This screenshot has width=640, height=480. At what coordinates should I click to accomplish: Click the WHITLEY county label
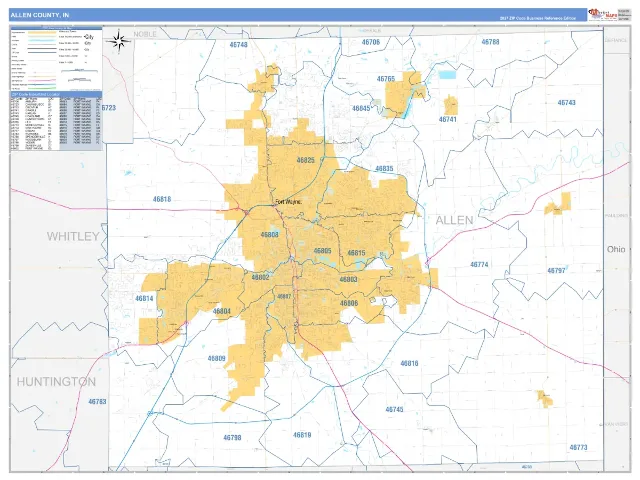click(73, 236)
